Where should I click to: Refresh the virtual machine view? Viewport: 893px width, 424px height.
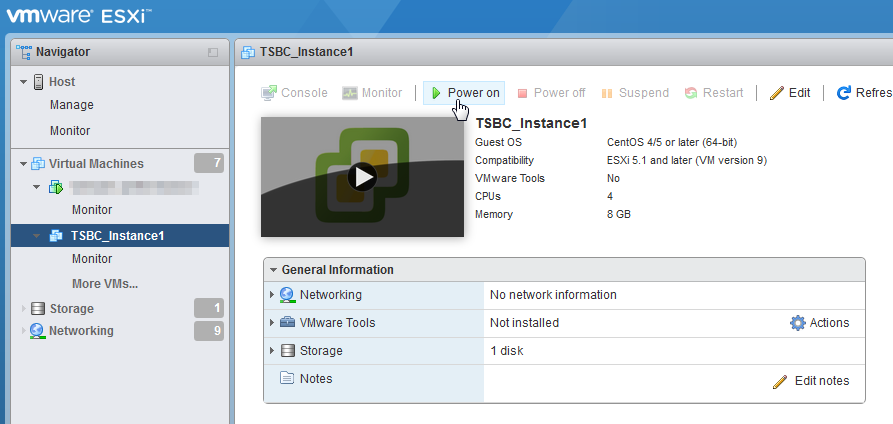pos(864,93)
